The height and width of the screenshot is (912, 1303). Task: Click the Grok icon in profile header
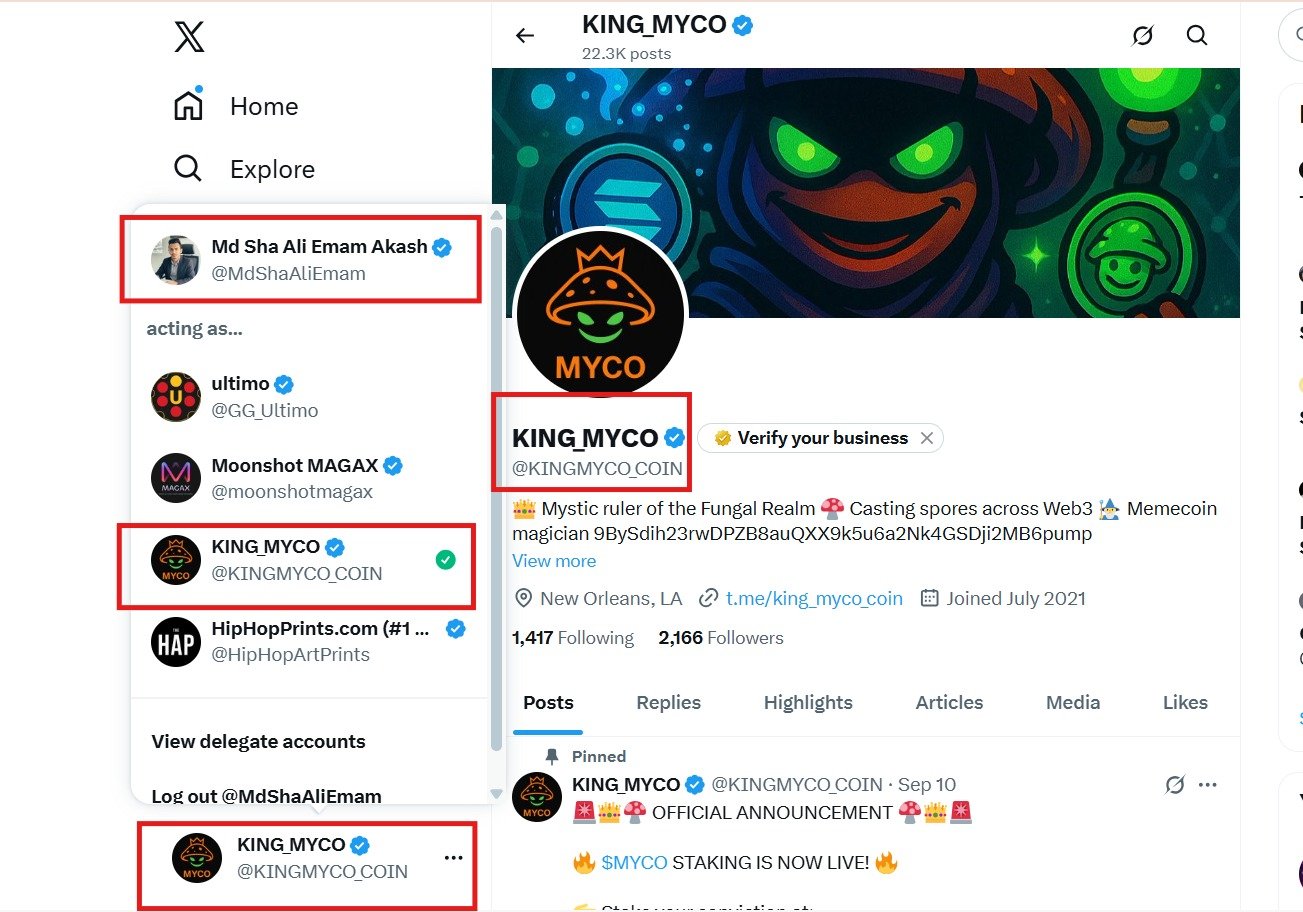pyautogui.click(x=1142, y=36)
